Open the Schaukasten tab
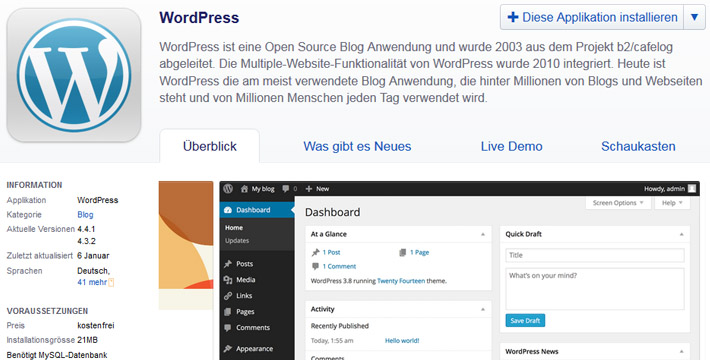The image size is (710, 360). click(638, 146)
